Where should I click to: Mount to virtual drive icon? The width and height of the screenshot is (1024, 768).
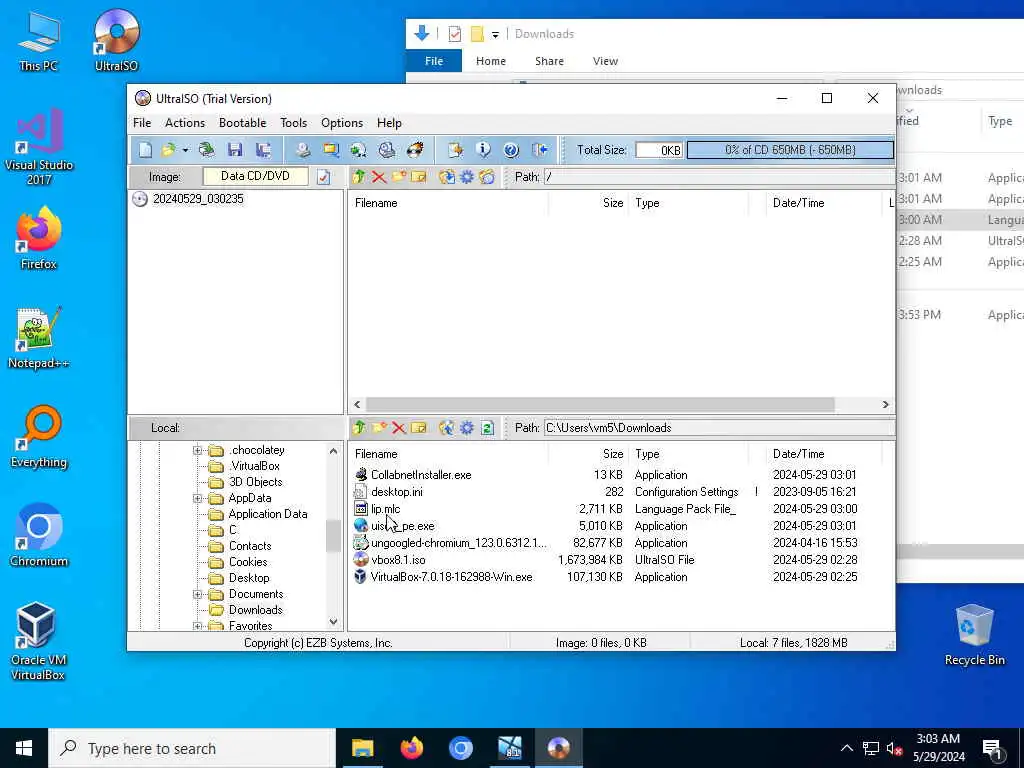tap(387, 150)
